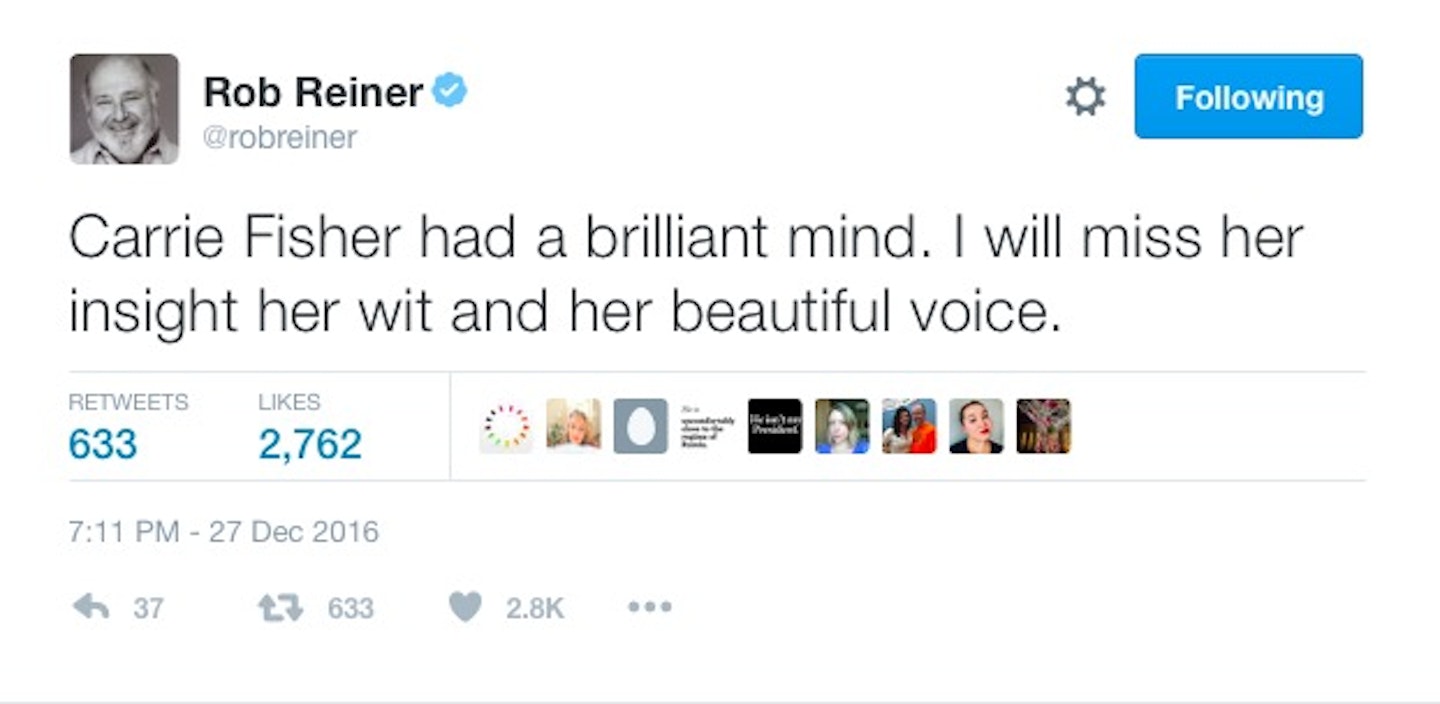Click the default egg avatar

[640, 426]
